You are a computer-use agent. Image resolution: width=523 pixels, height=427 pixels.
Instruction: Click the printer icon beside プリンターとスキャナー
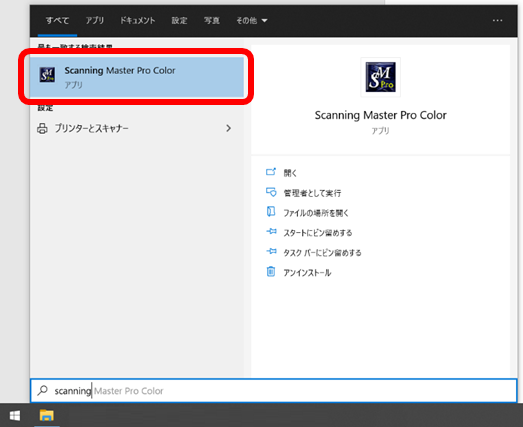[42, 128]
